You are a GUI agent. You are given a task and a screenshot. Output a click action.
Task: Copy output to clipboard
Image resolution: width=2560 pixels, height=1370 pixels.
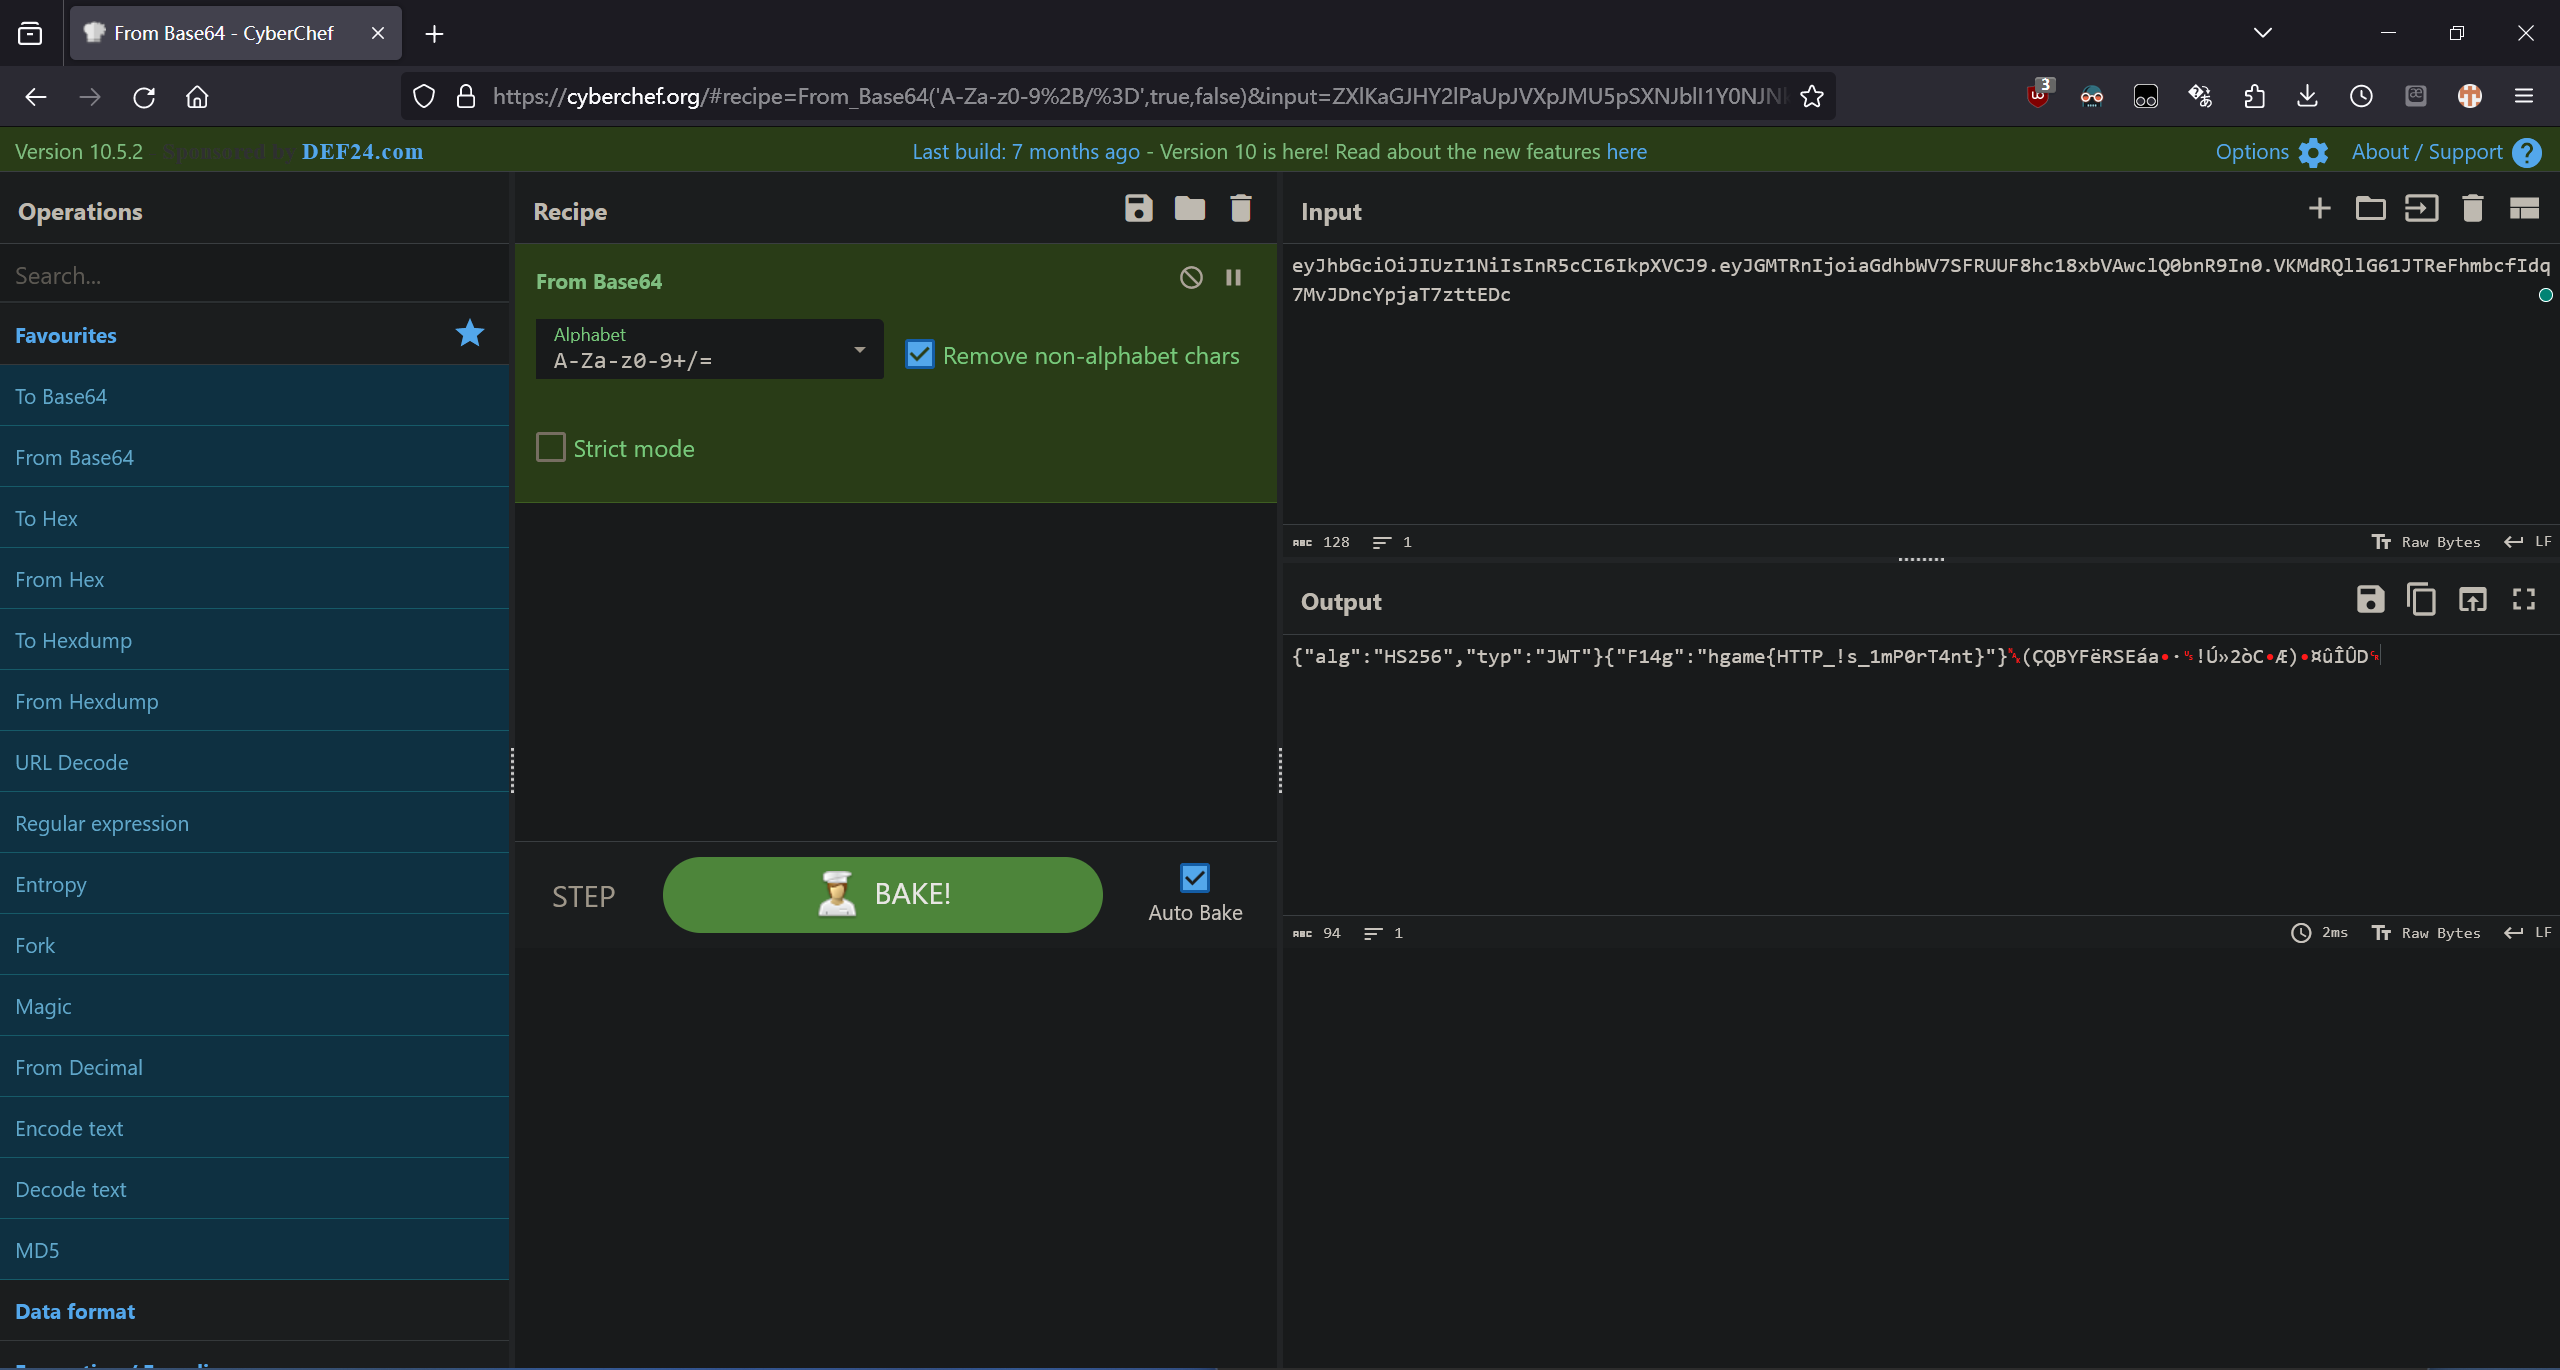tap(2421, 599)
